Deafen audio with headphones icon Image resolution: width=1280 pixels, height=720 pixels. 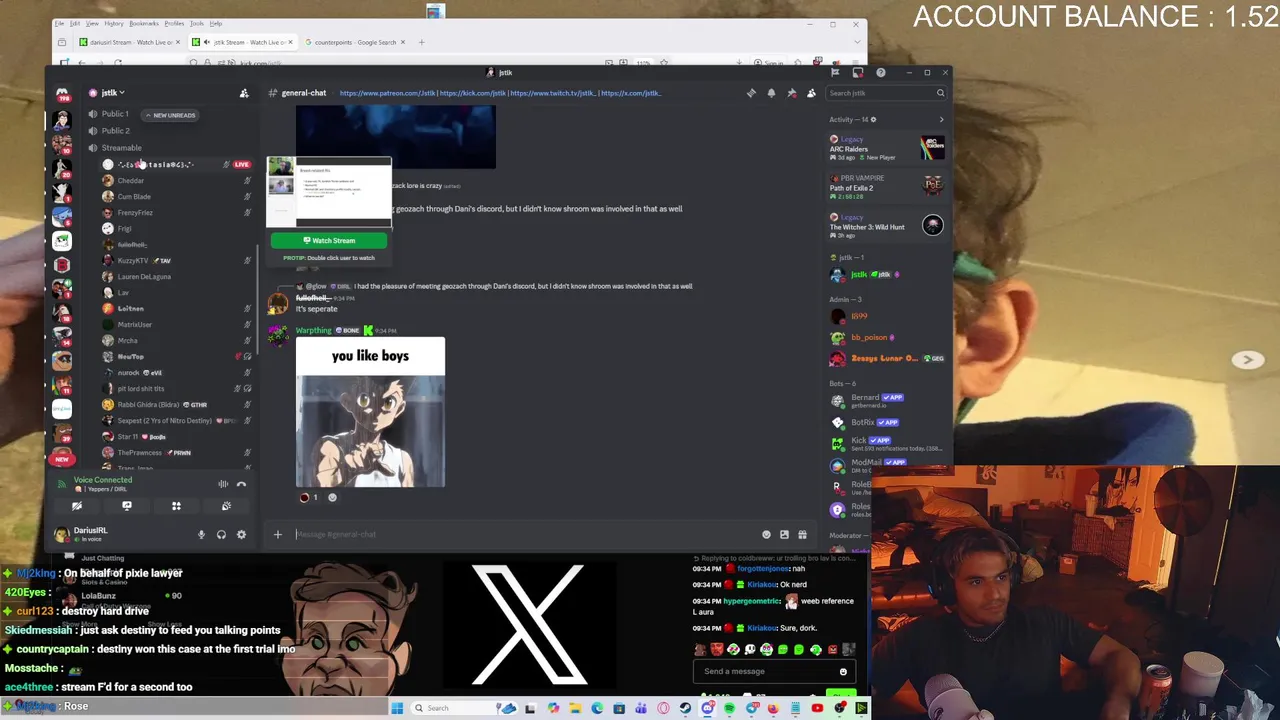pos(221,535)
